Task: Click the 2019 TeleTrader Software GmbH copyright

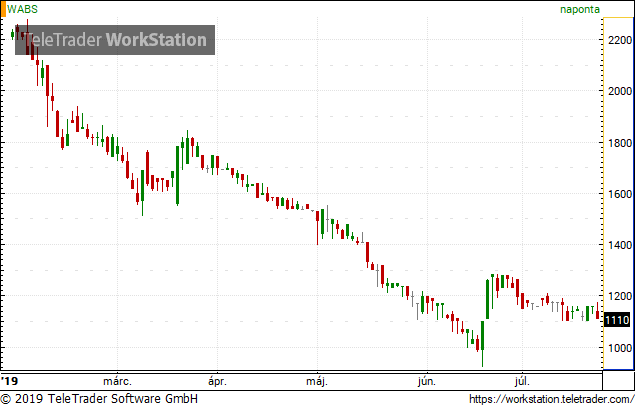Action: pyautogui.click(x=100, y=399)
